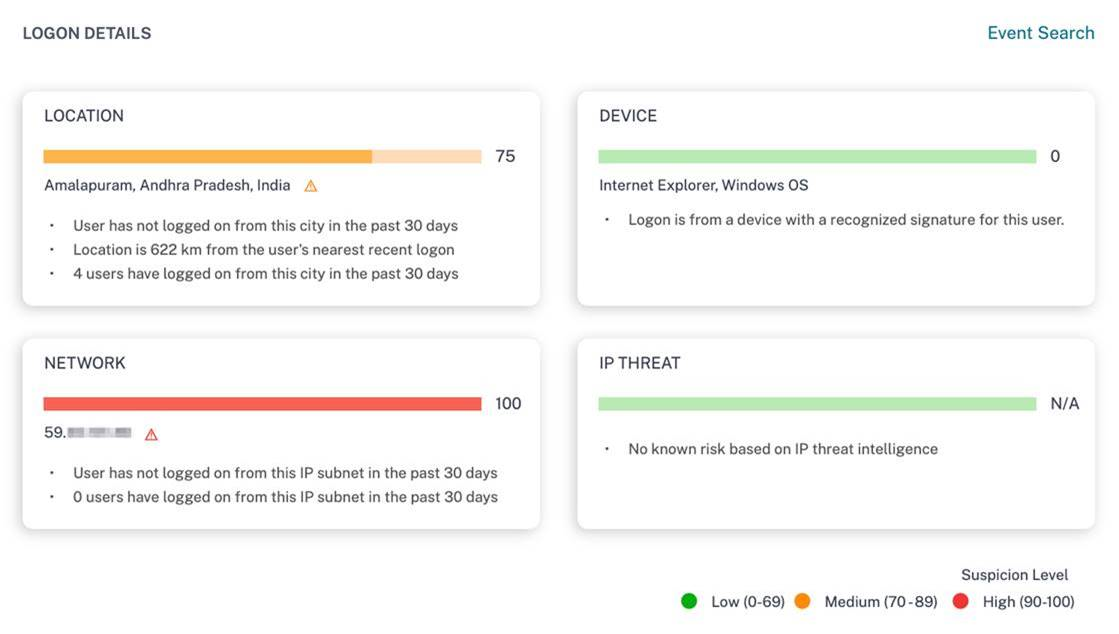
Task: Click the warning icon beside Amalapuram location
Action: tap(311, 186)
